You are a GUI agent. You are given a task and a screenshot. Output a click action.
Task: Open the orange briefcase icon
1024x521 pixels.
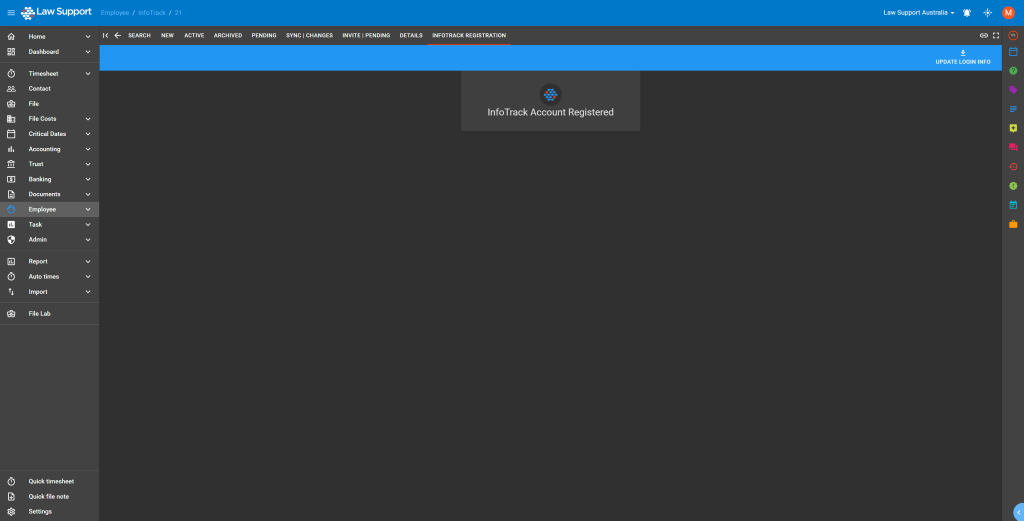(1013, 224)
